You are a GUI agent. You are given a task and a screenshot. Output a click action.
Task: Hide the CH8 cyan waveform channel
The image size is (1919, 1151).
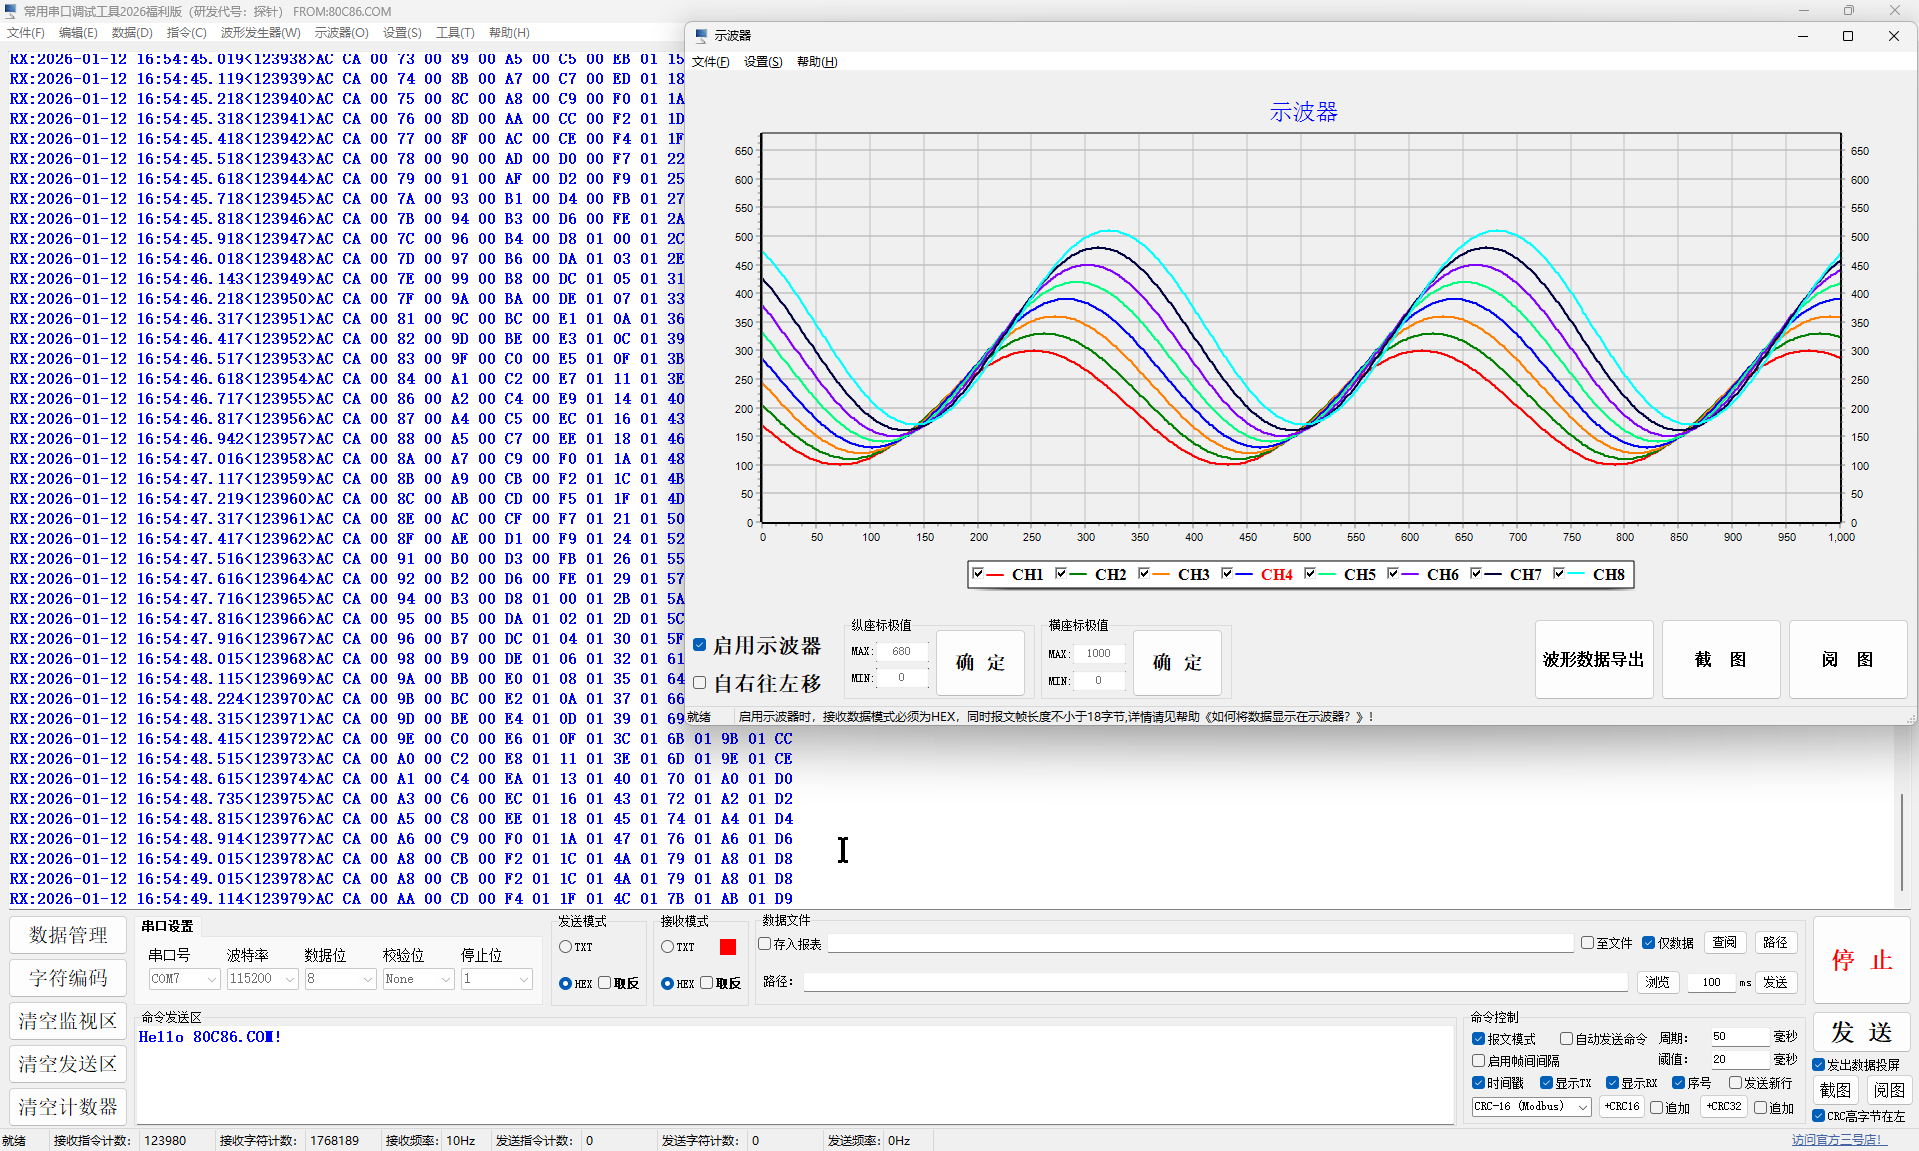1559,574
